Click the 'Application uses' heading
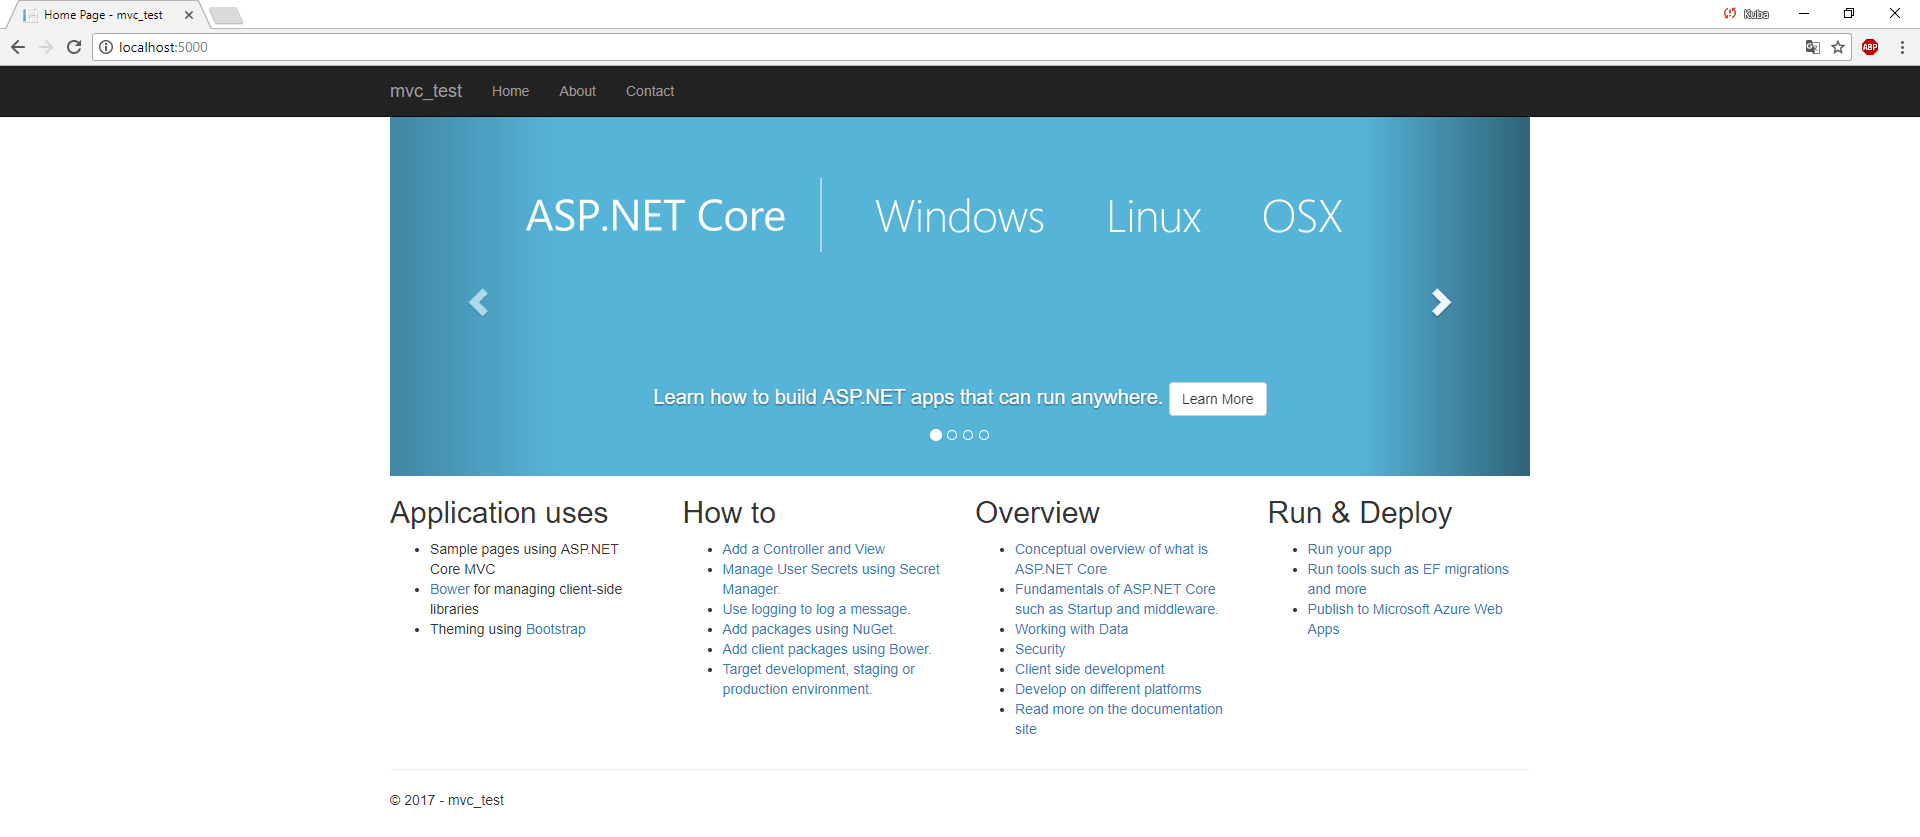The width and height of the screenshot is (1920, 837). pos(499,513)
